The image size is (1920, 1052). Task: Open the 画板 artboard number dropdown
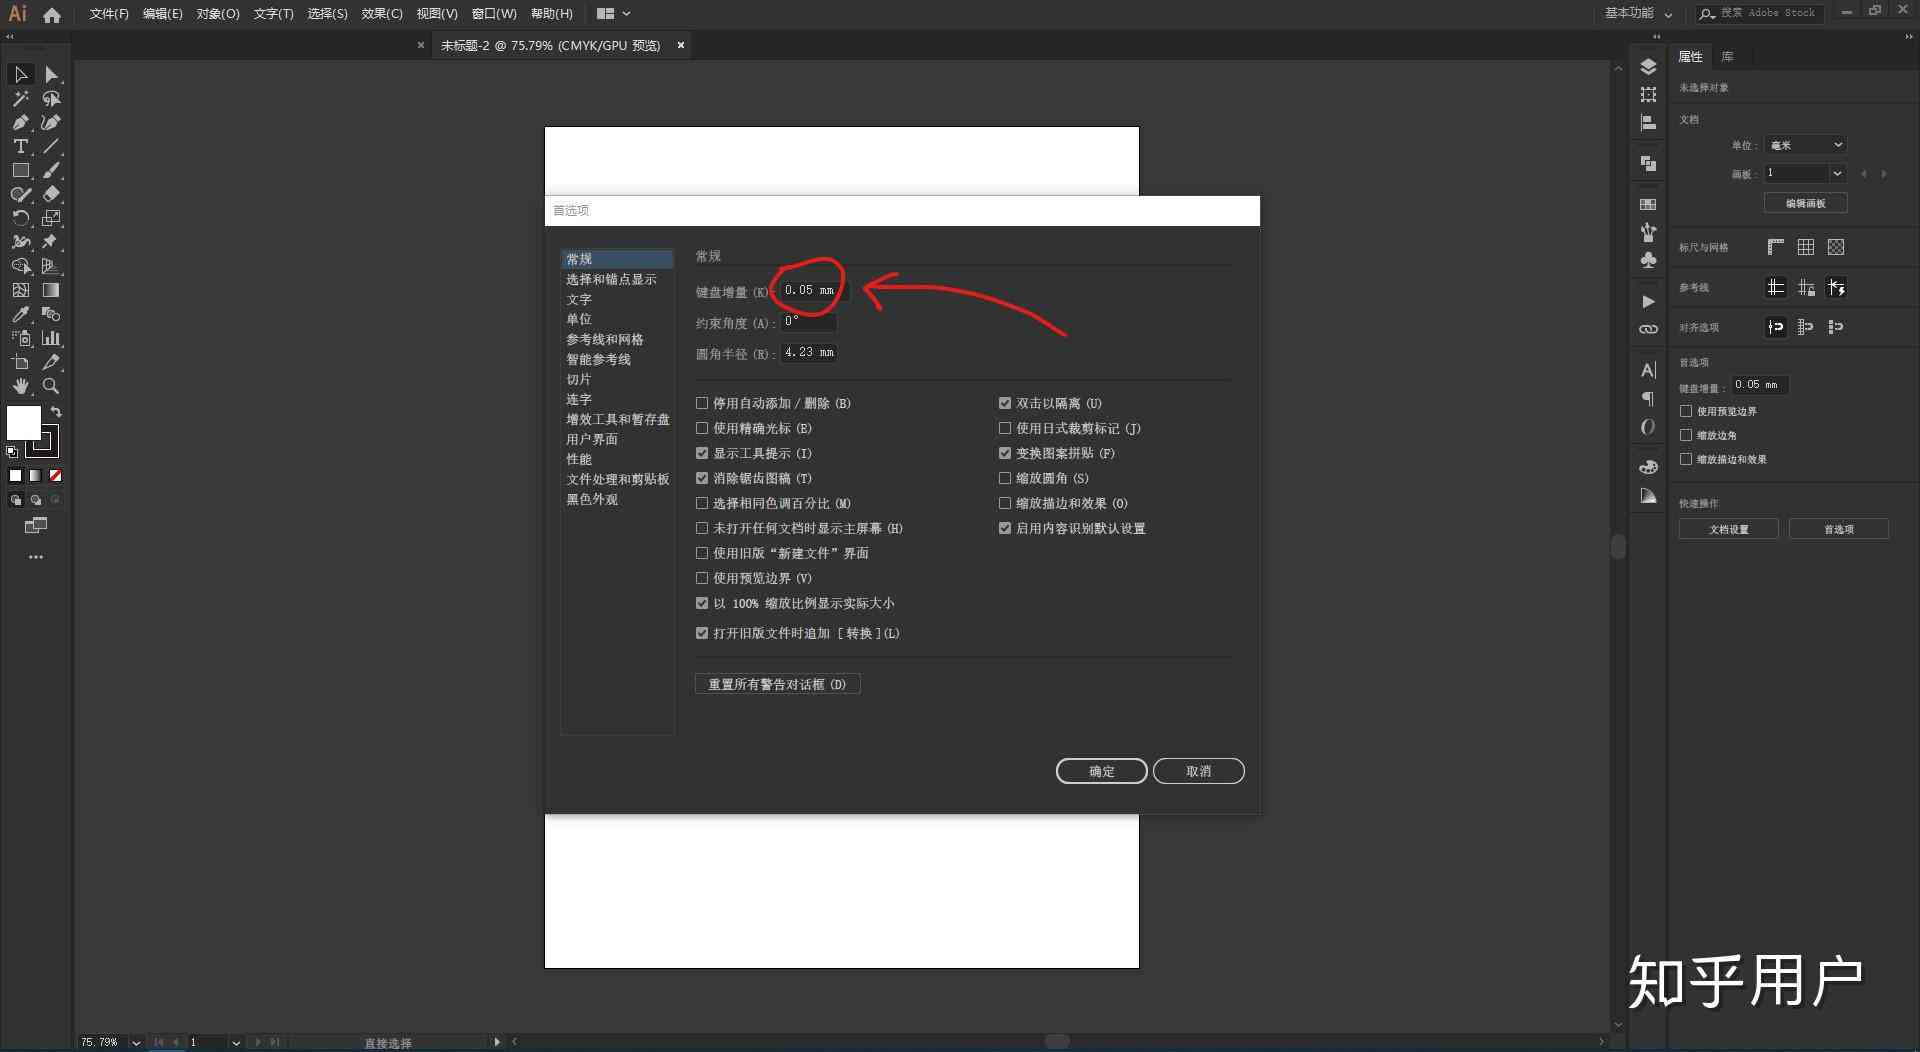1837,173
